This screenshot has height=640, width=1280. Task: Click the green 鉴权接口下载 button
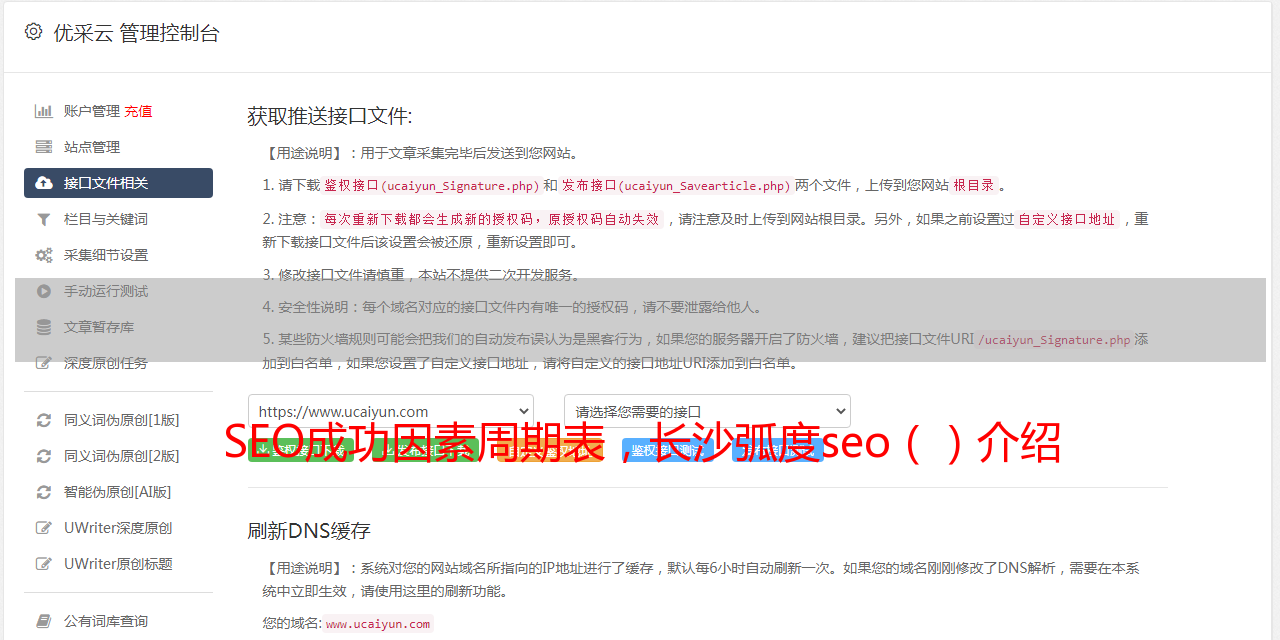(x=301, y=450)
